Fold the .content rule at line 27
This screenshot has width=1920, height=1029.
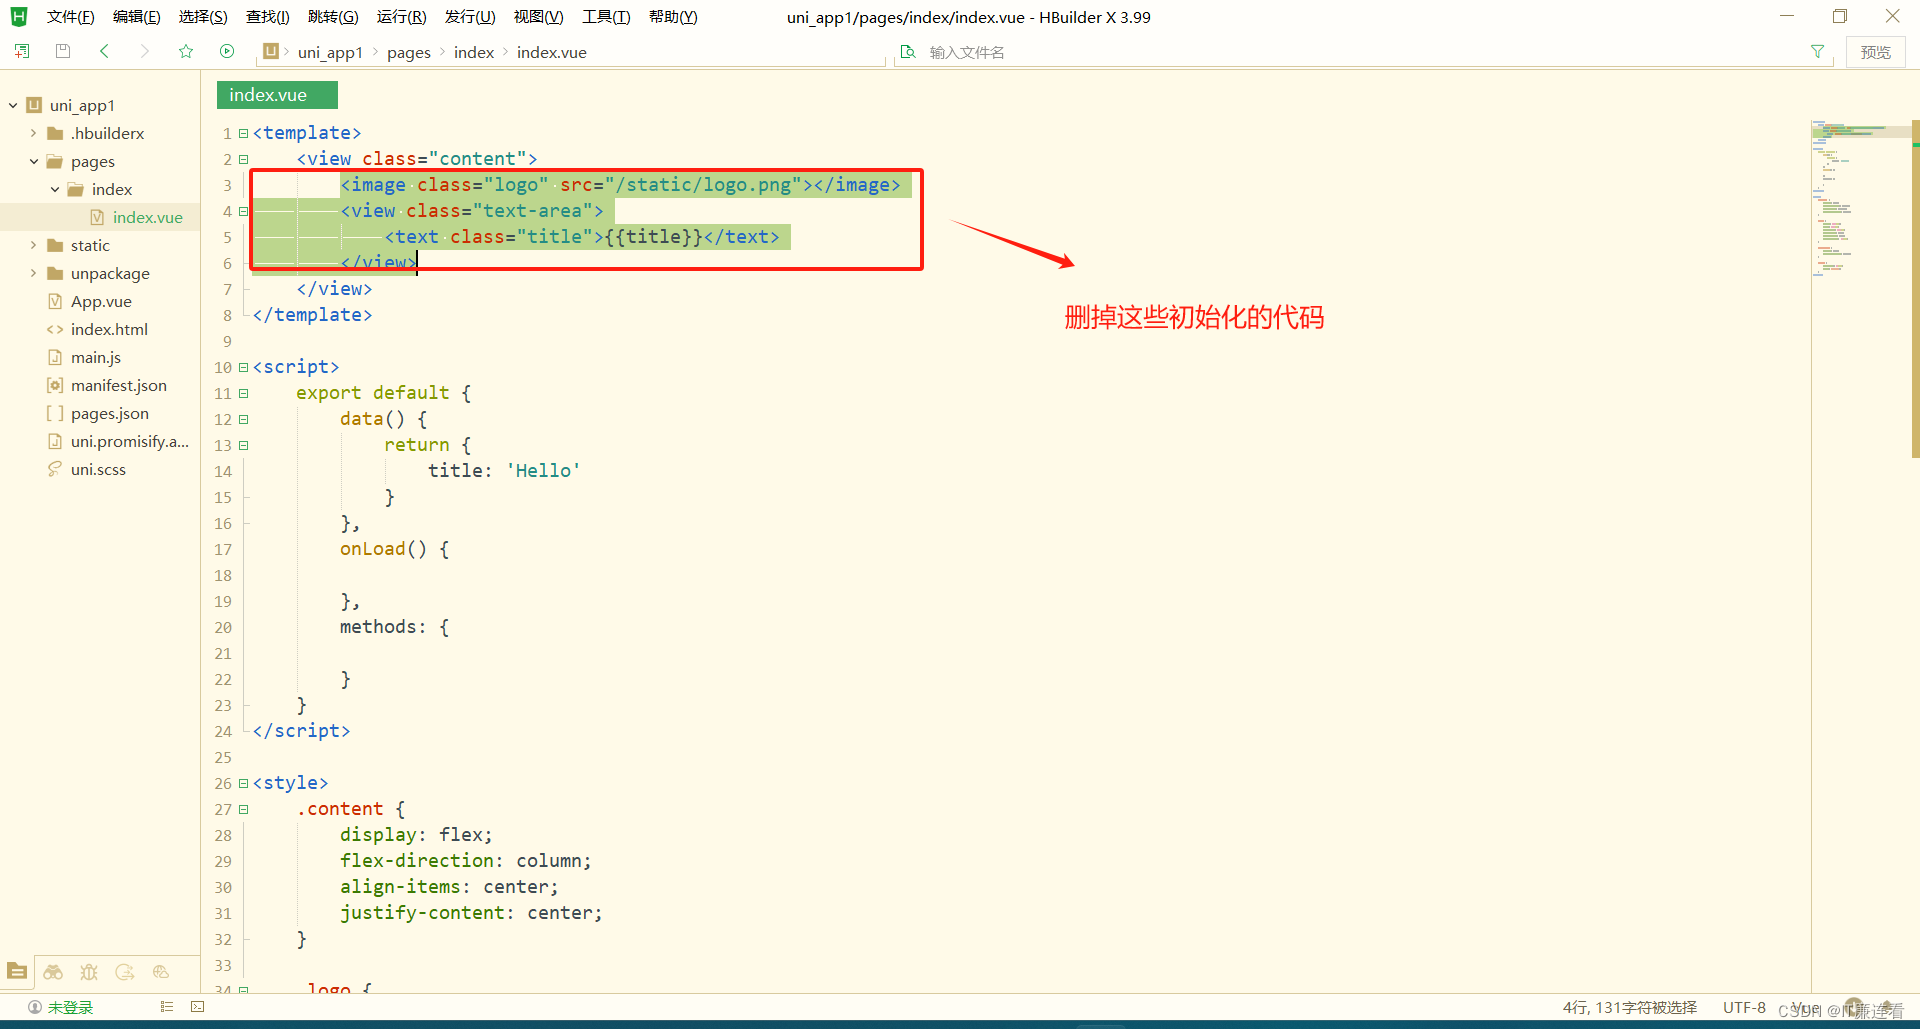(x=243, y=809)
